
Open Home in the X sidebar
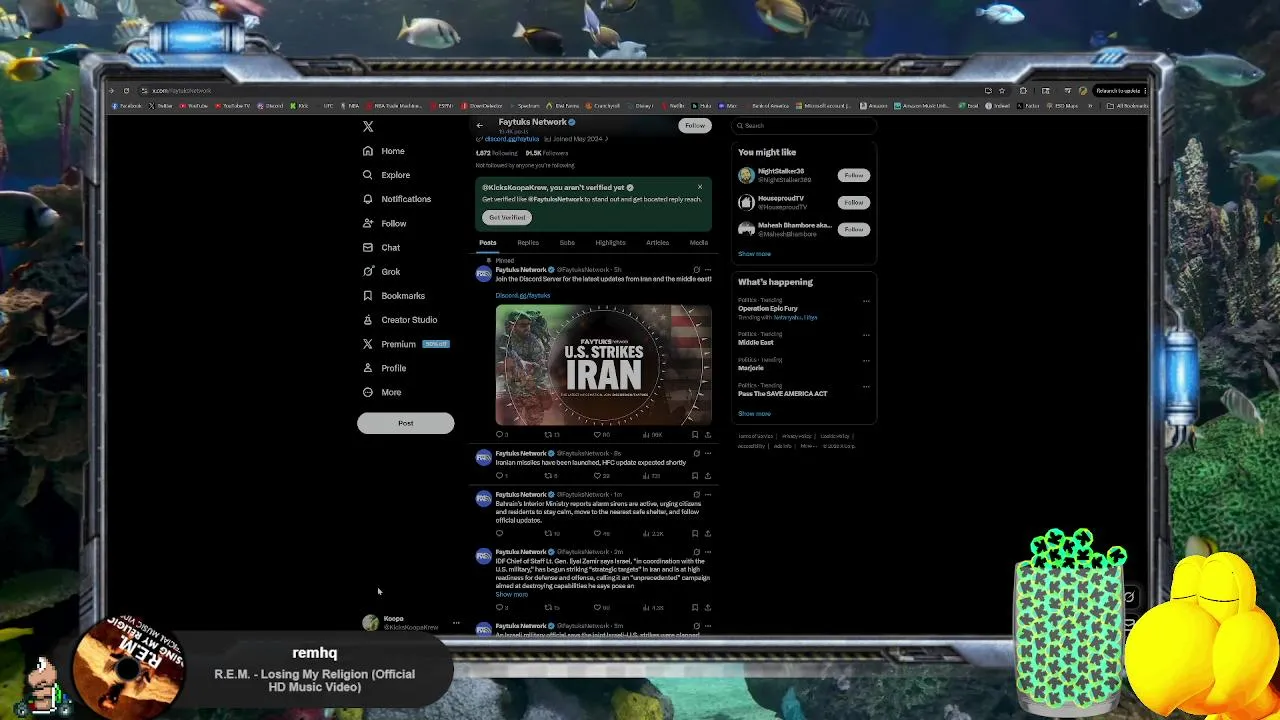pyautogui.click(x=384, y=151)
